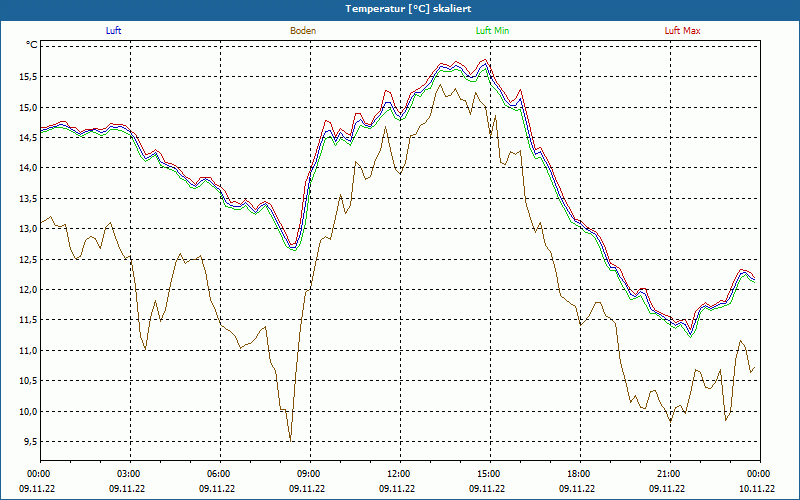Click the red Luft Max legend label
The width and height of the screenshot is (800, 500).
coord(682,31)
